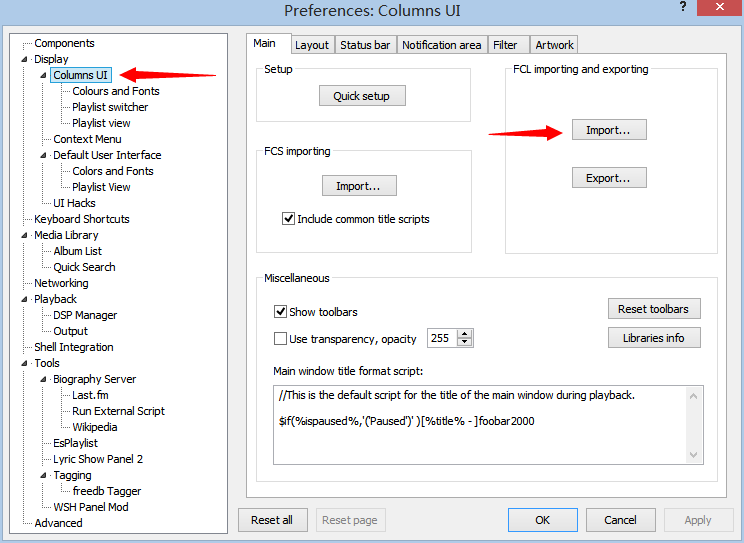Collapse the Tools tree node
744x543 pixels.
[24, 363]
